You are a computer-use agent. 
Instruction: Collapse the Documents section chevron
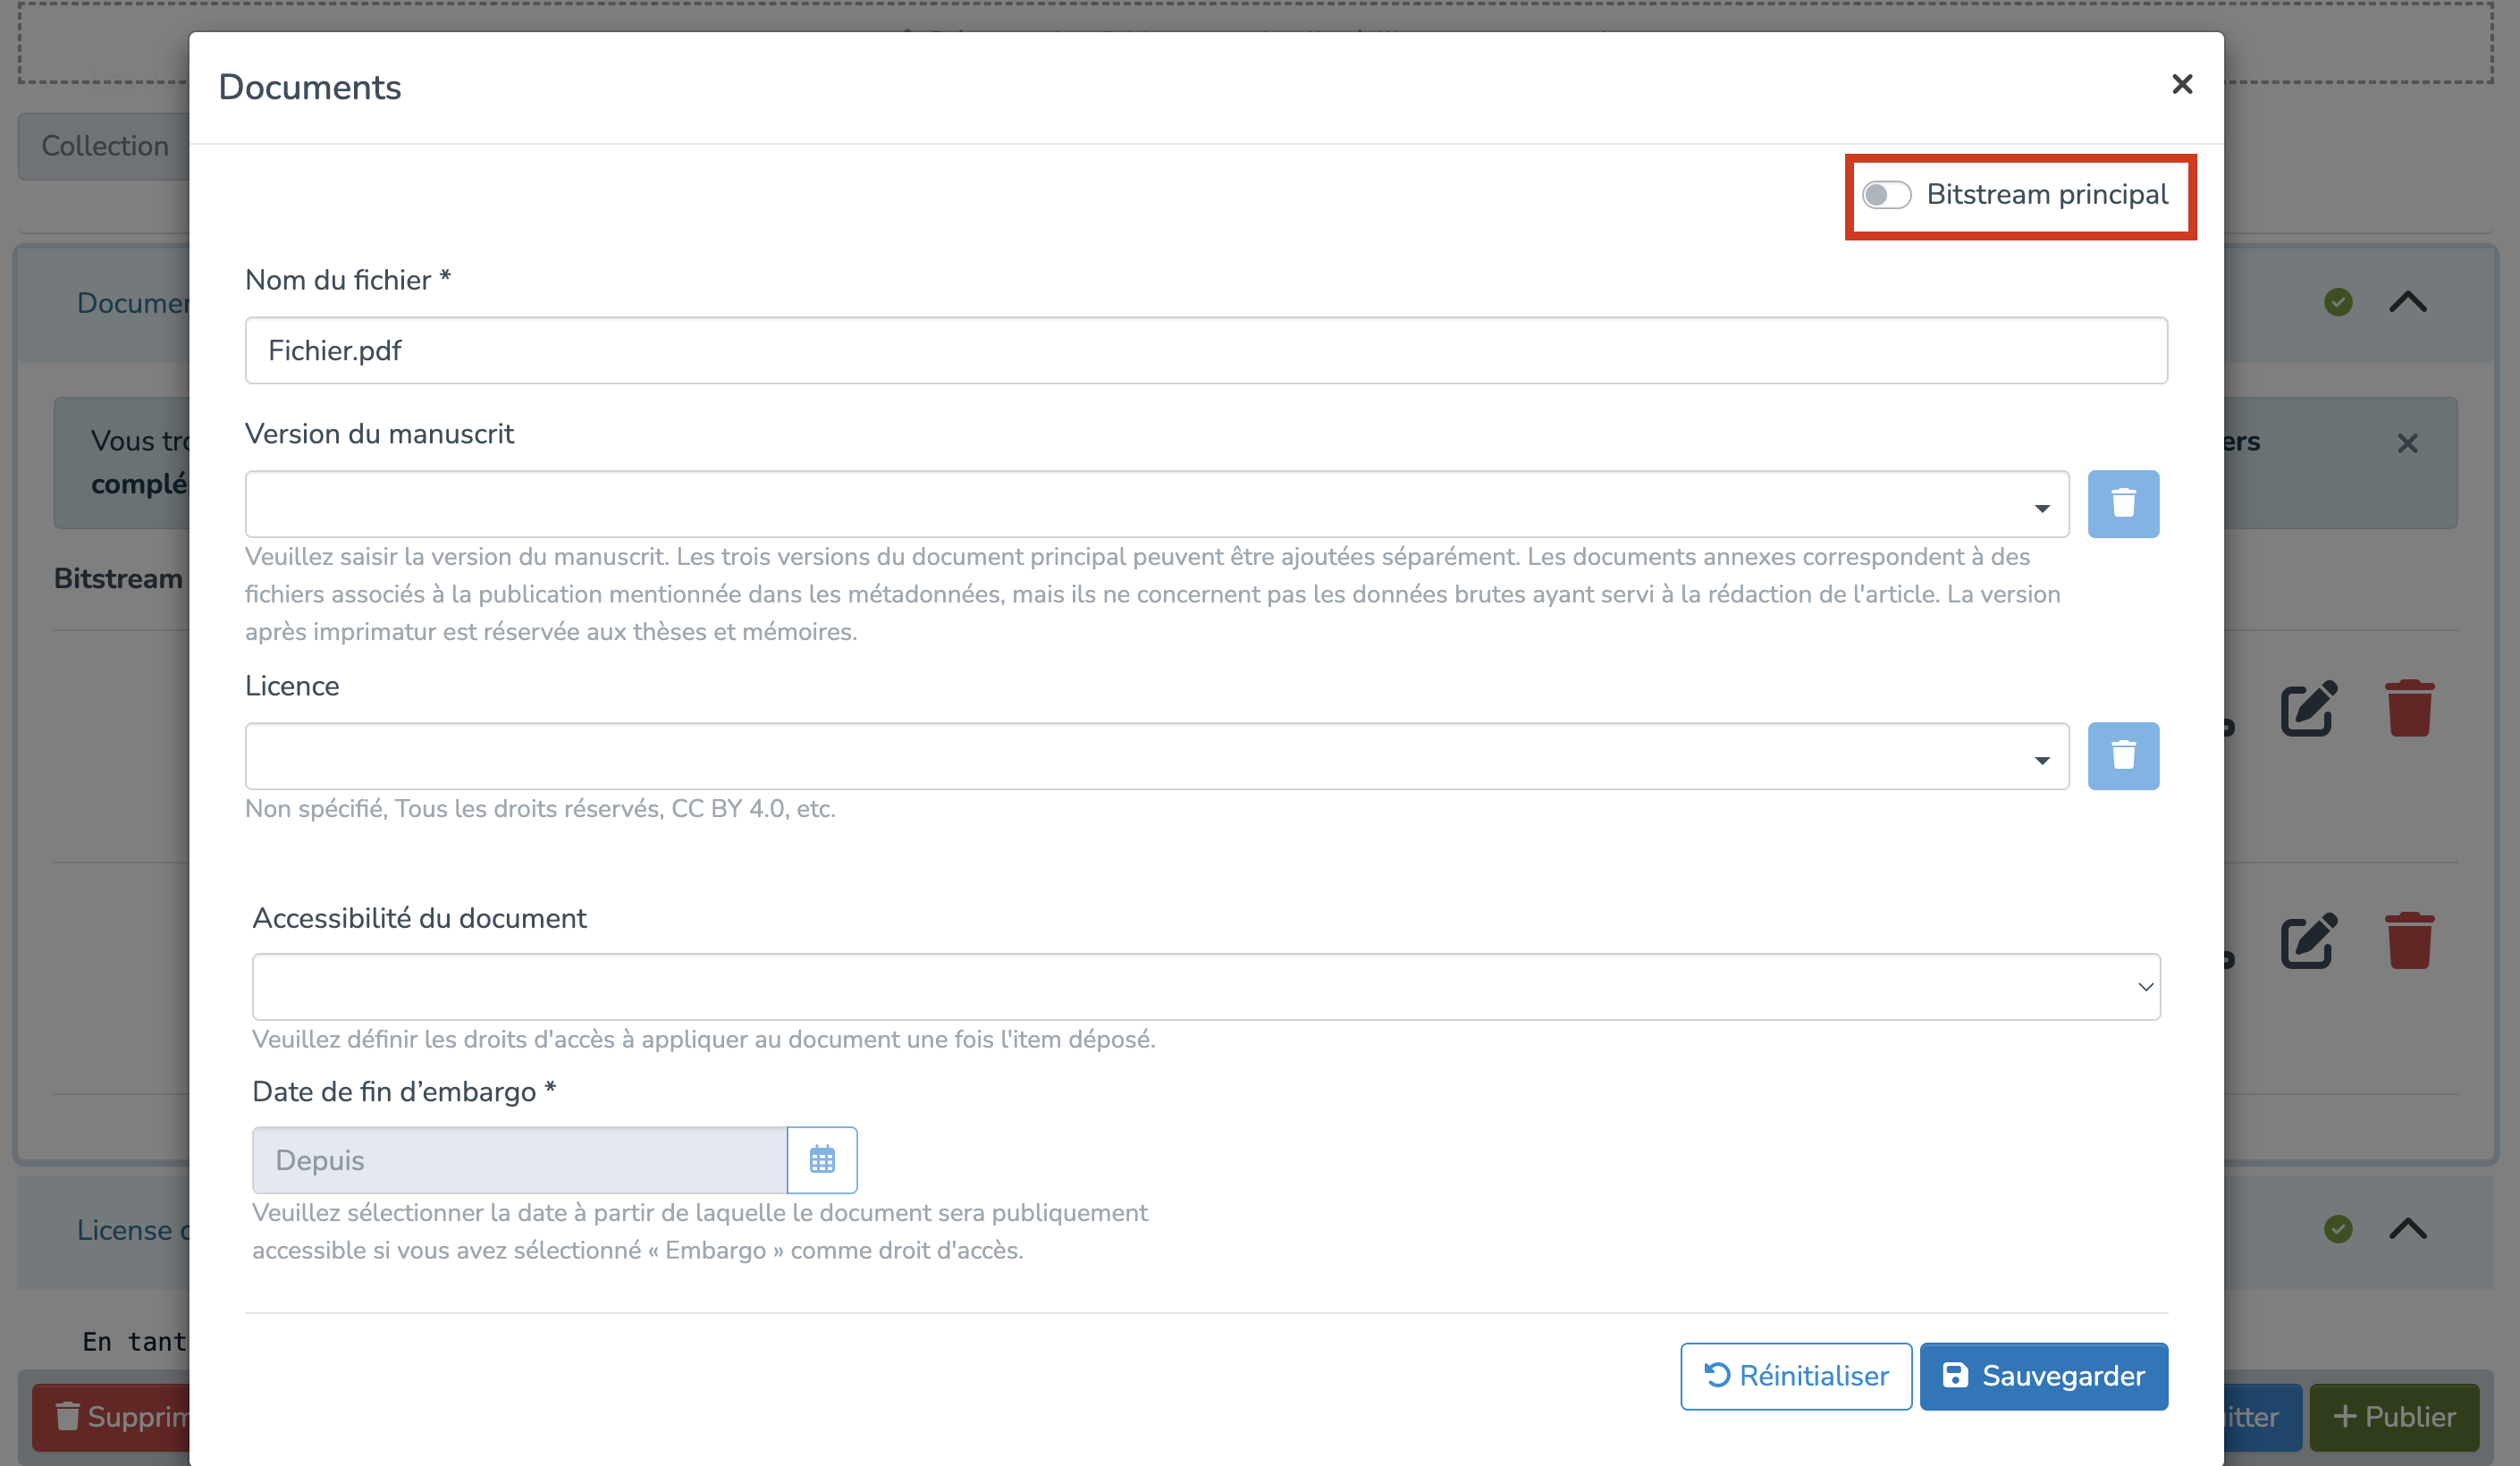click(x=2407, y=302)
